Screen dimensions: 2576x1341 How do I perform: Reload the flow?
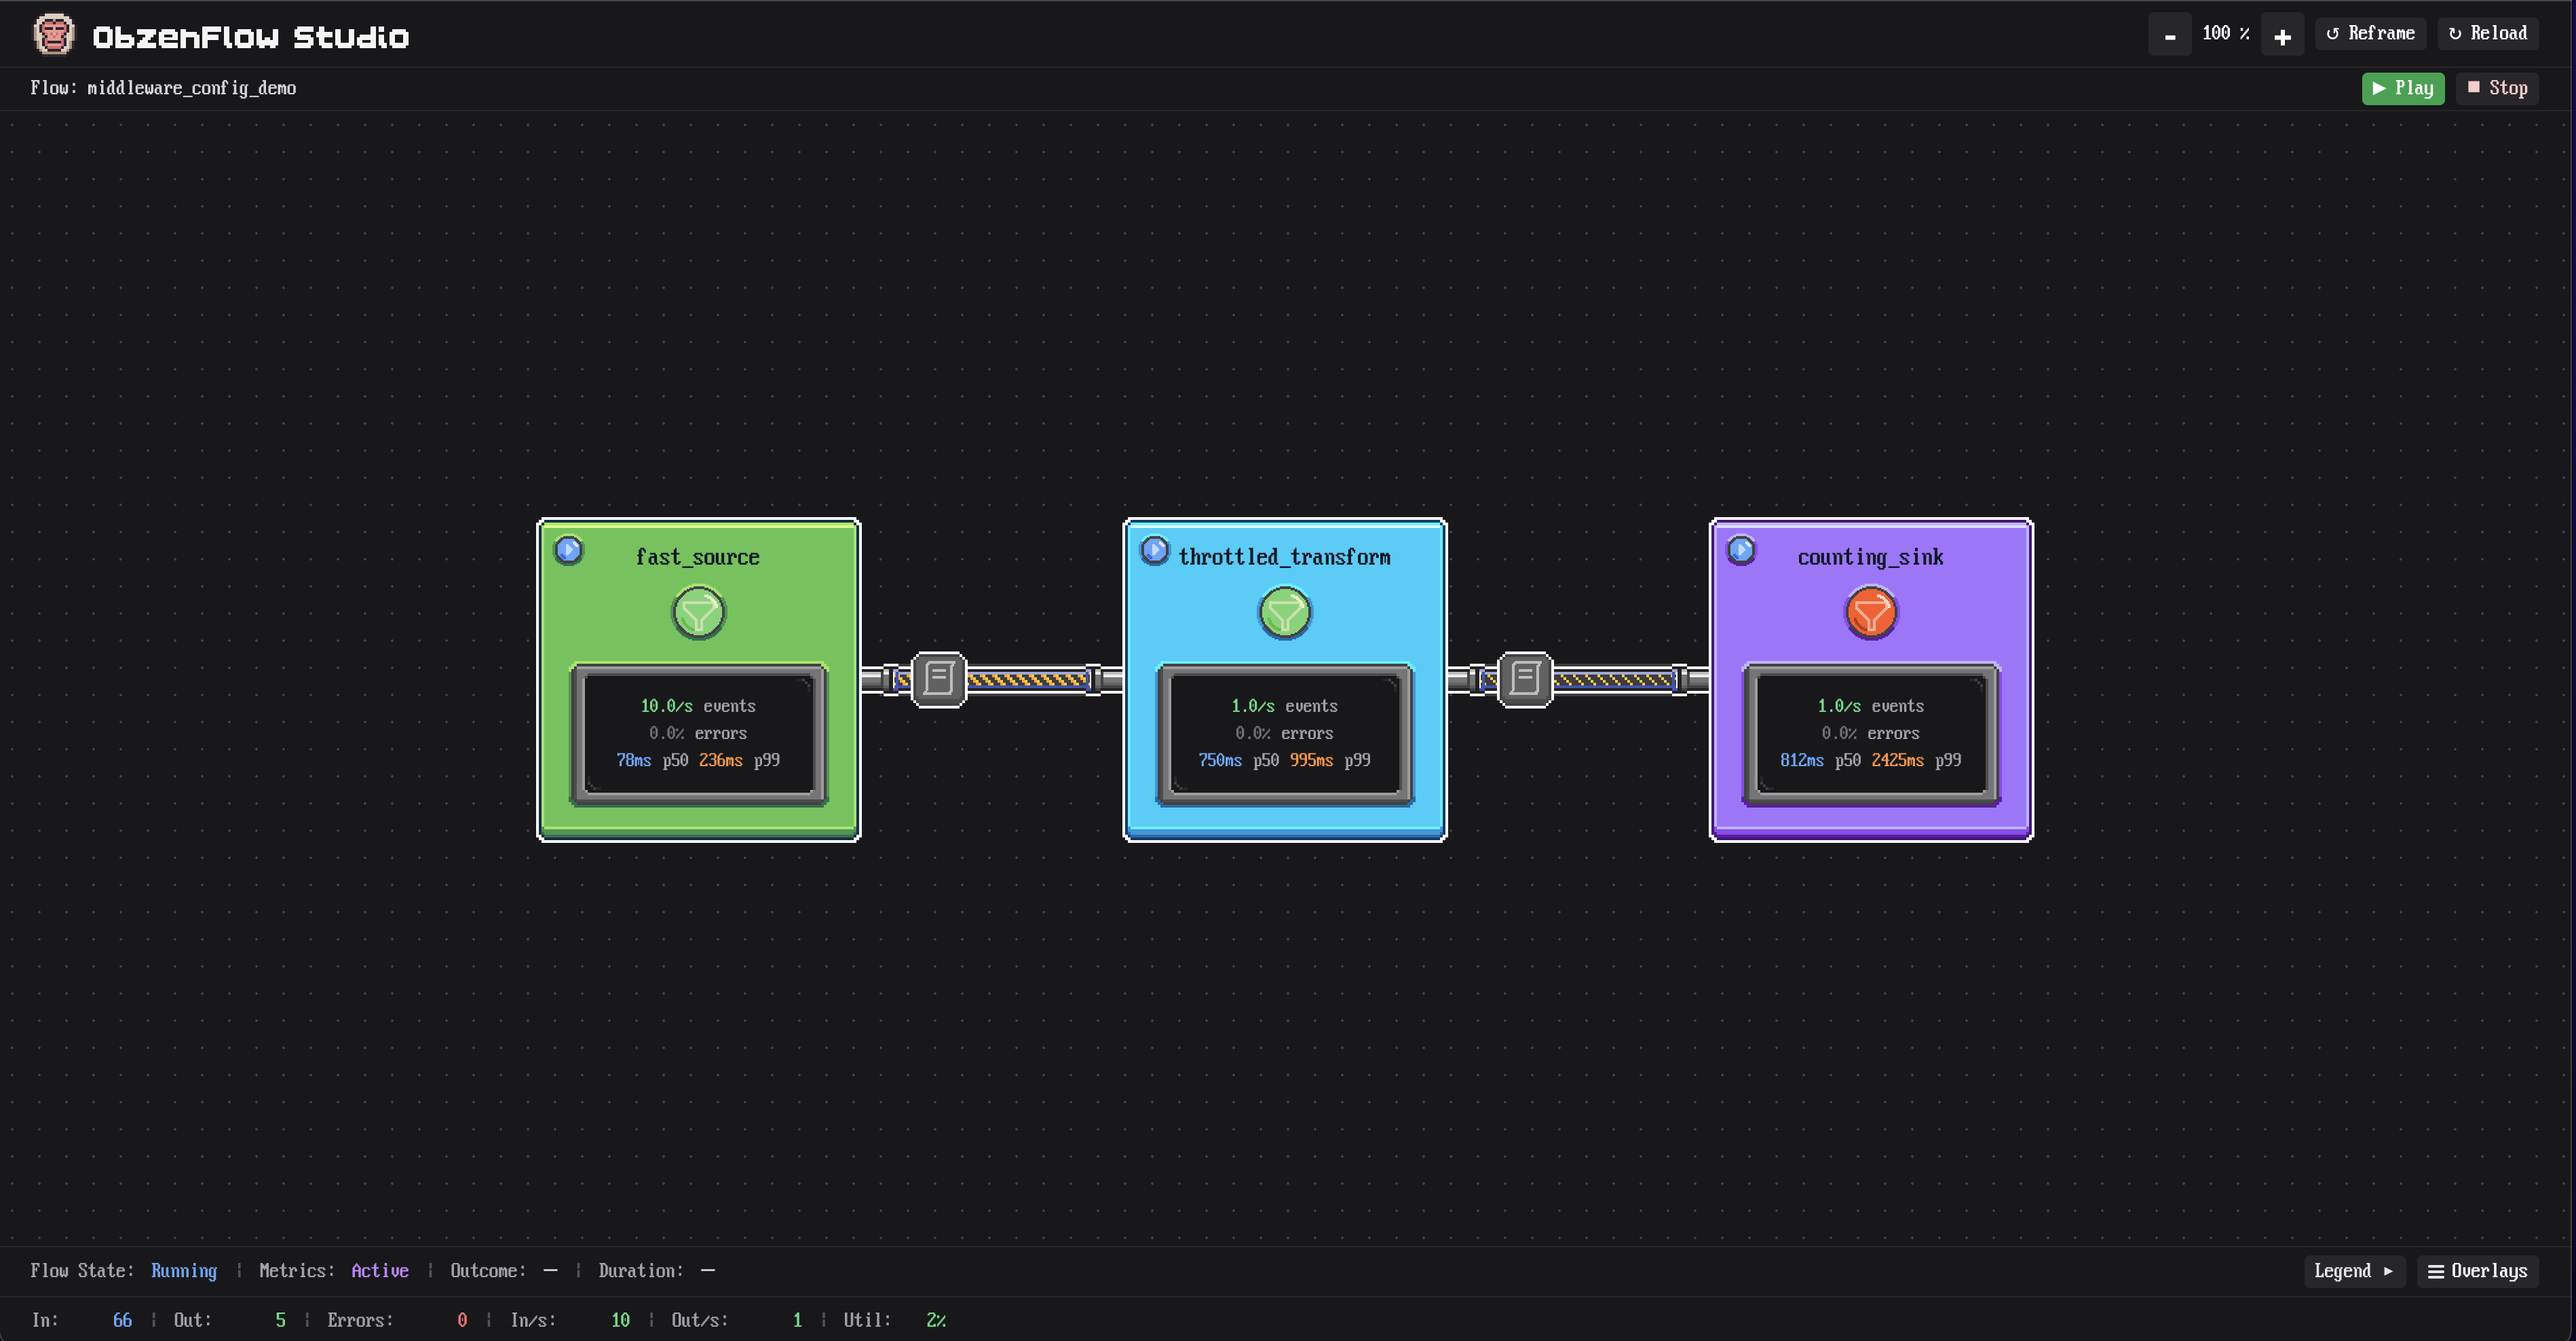pyautogui.click(x=2488, y=33)
